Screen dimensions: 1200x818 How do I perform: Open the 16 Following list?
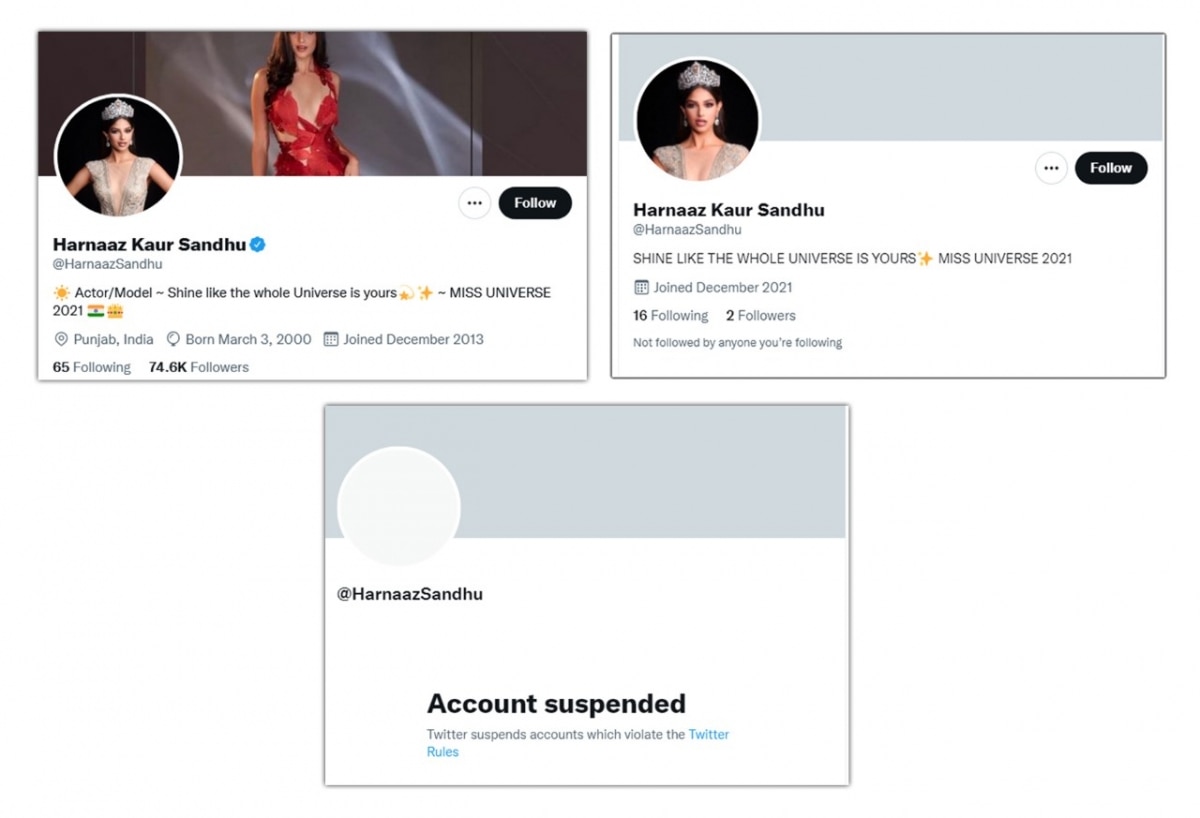tap(670, 315)
